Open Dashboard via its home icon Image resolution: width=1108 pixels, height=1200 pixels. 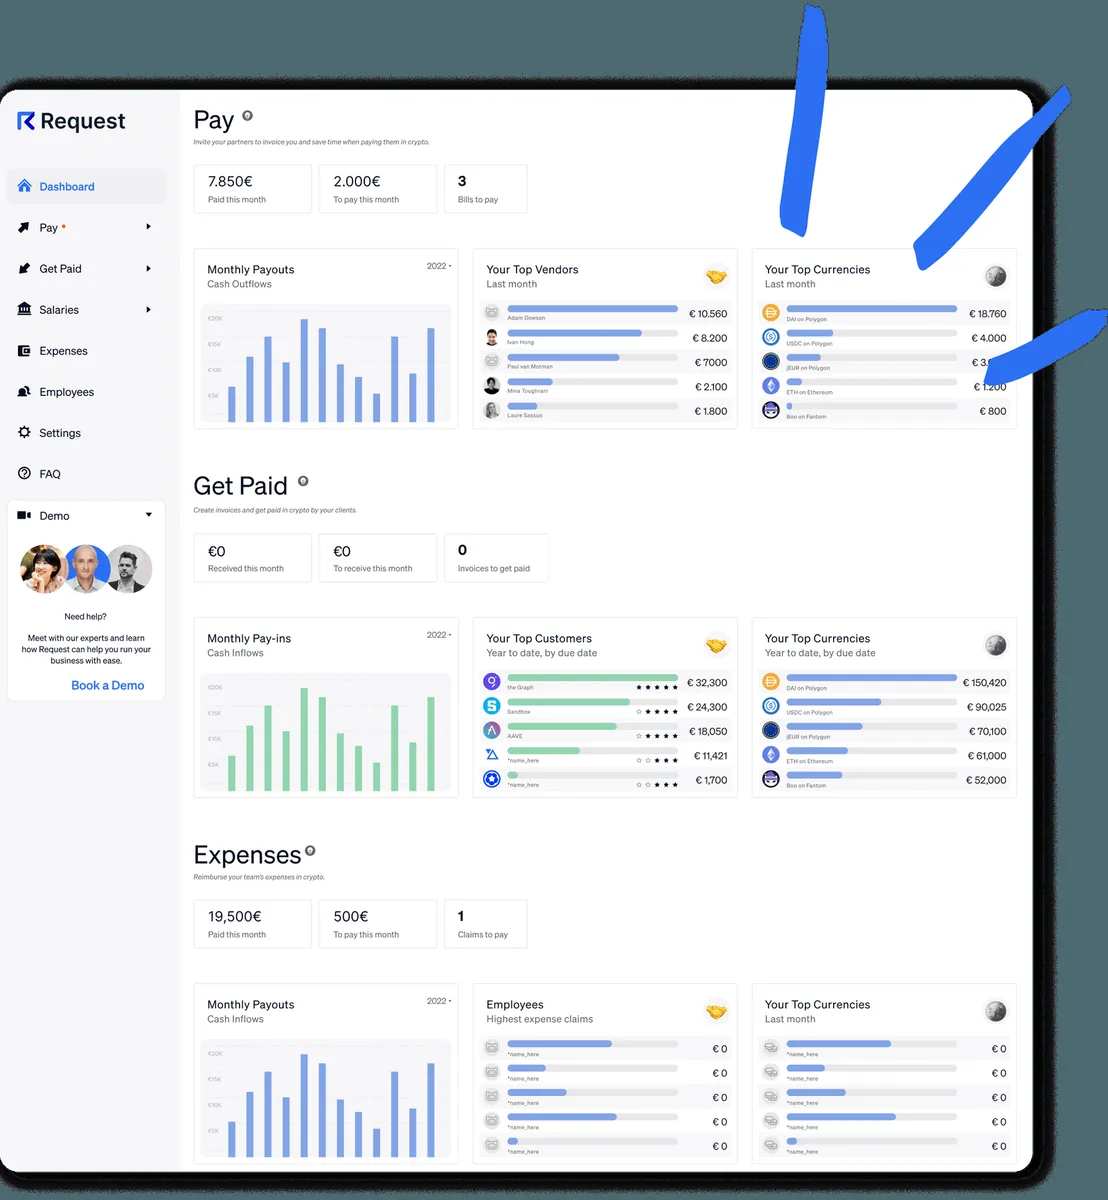point(25,186)
